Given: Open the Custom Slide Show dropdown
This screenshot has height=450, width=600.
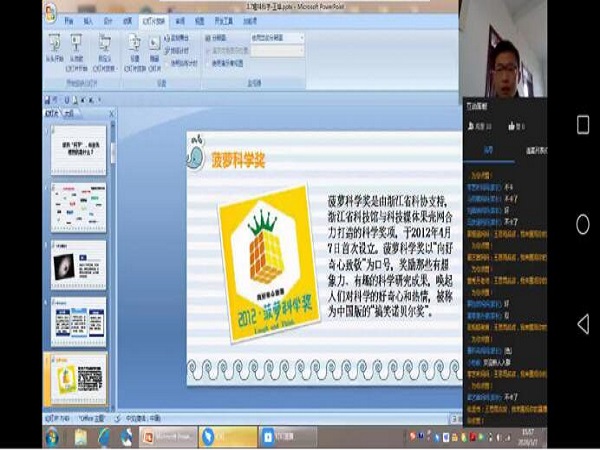Looking at the screenshot, I should 104,52.
